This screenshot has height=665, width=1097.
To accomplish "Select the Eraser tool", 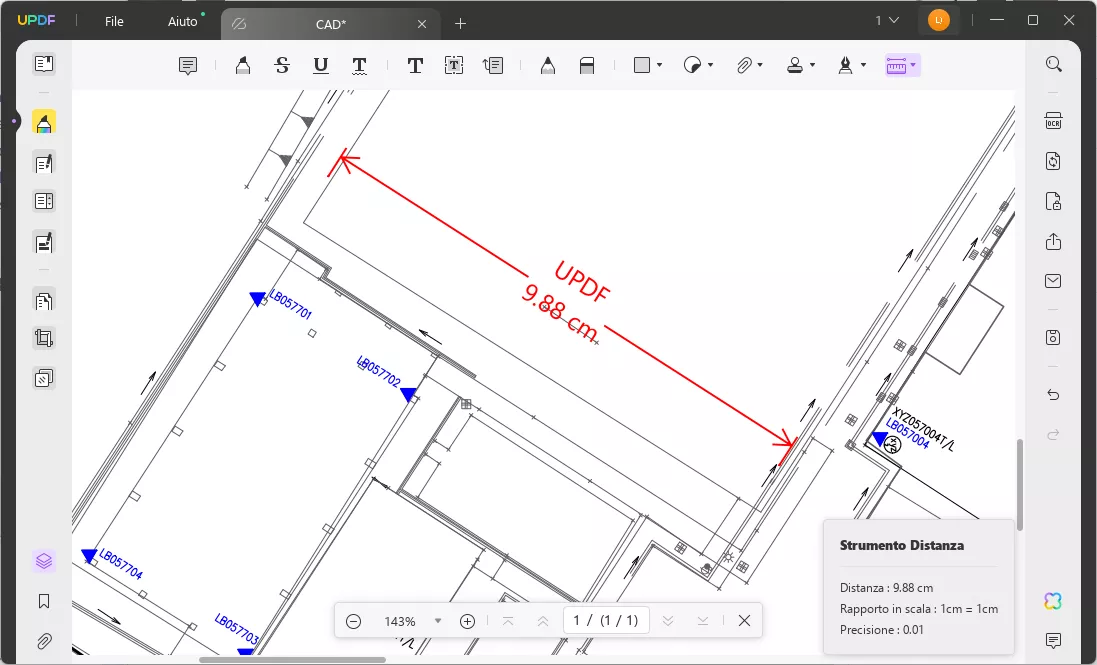I will point(587,66).
